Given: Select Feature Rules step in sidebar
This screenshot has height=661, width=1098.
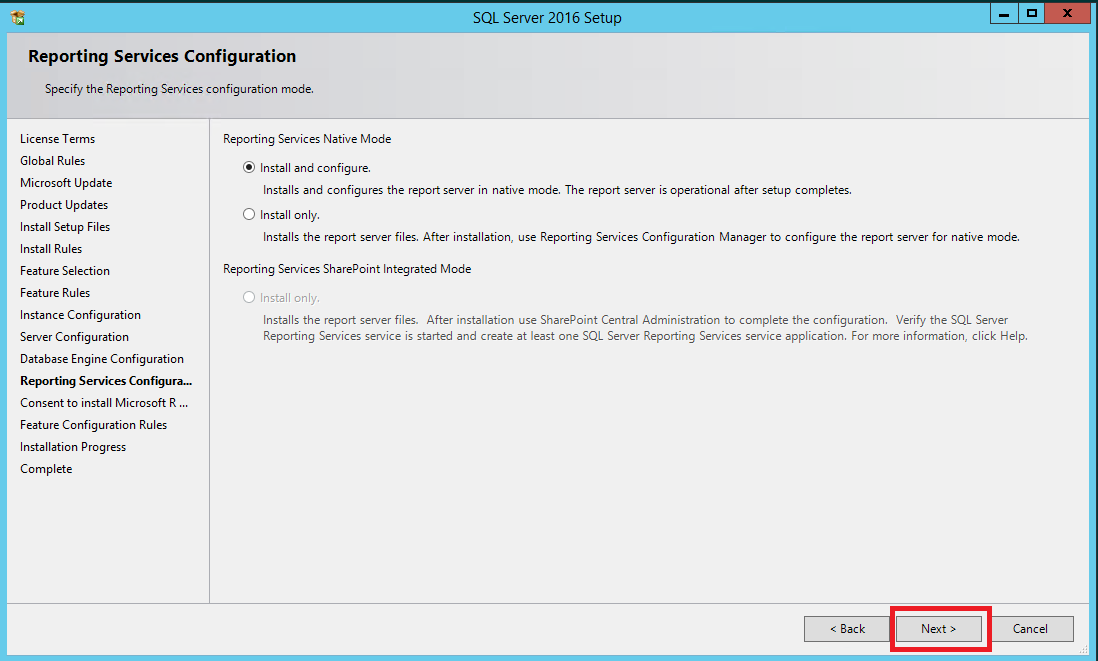Looking at the screenshot, I should [x=55, y=293].
